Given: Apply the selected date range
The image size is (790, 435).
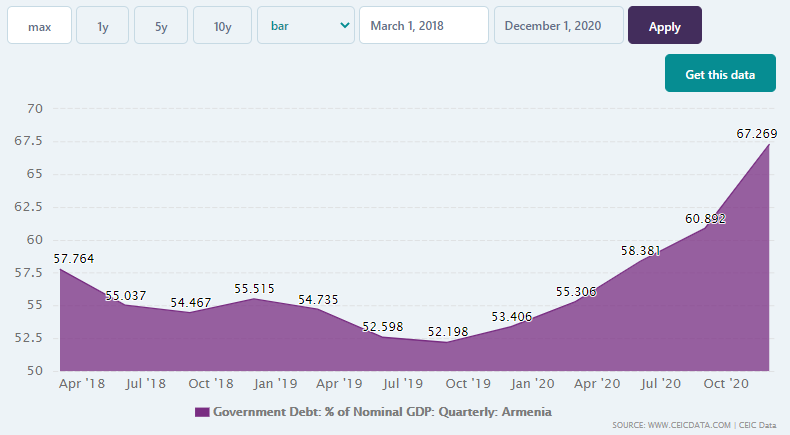Looking at the screenshot, I should pyautogui.click(x=665, y=25).
